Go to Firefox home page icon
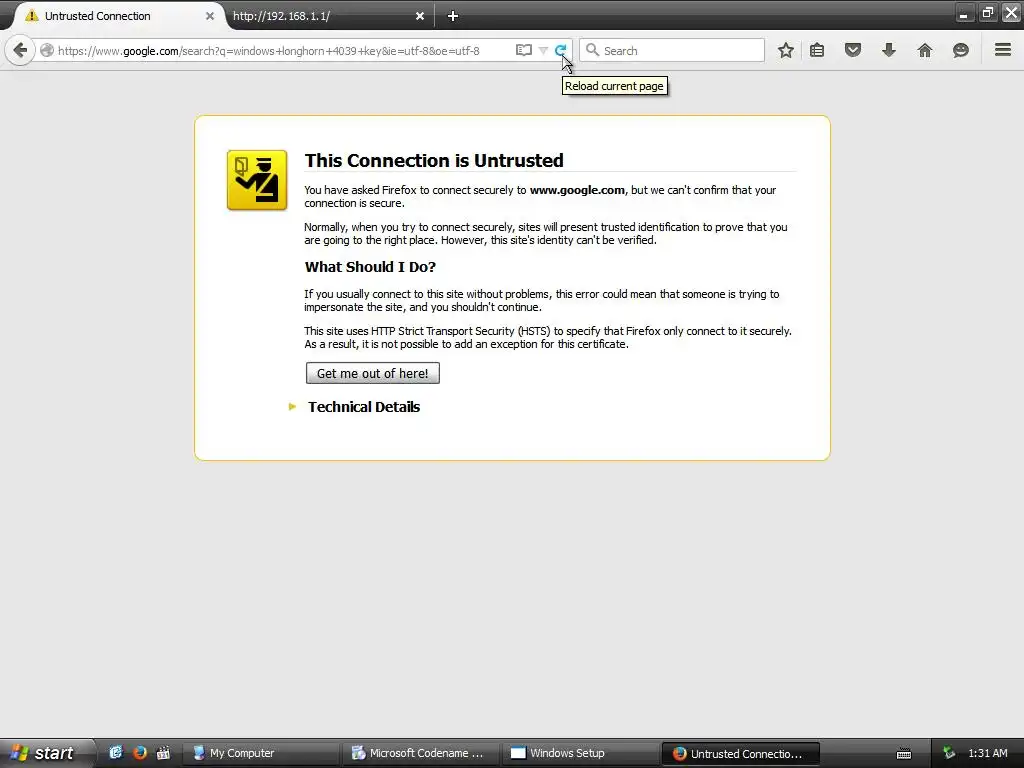The image size is (1024, 768). point(925,50)
